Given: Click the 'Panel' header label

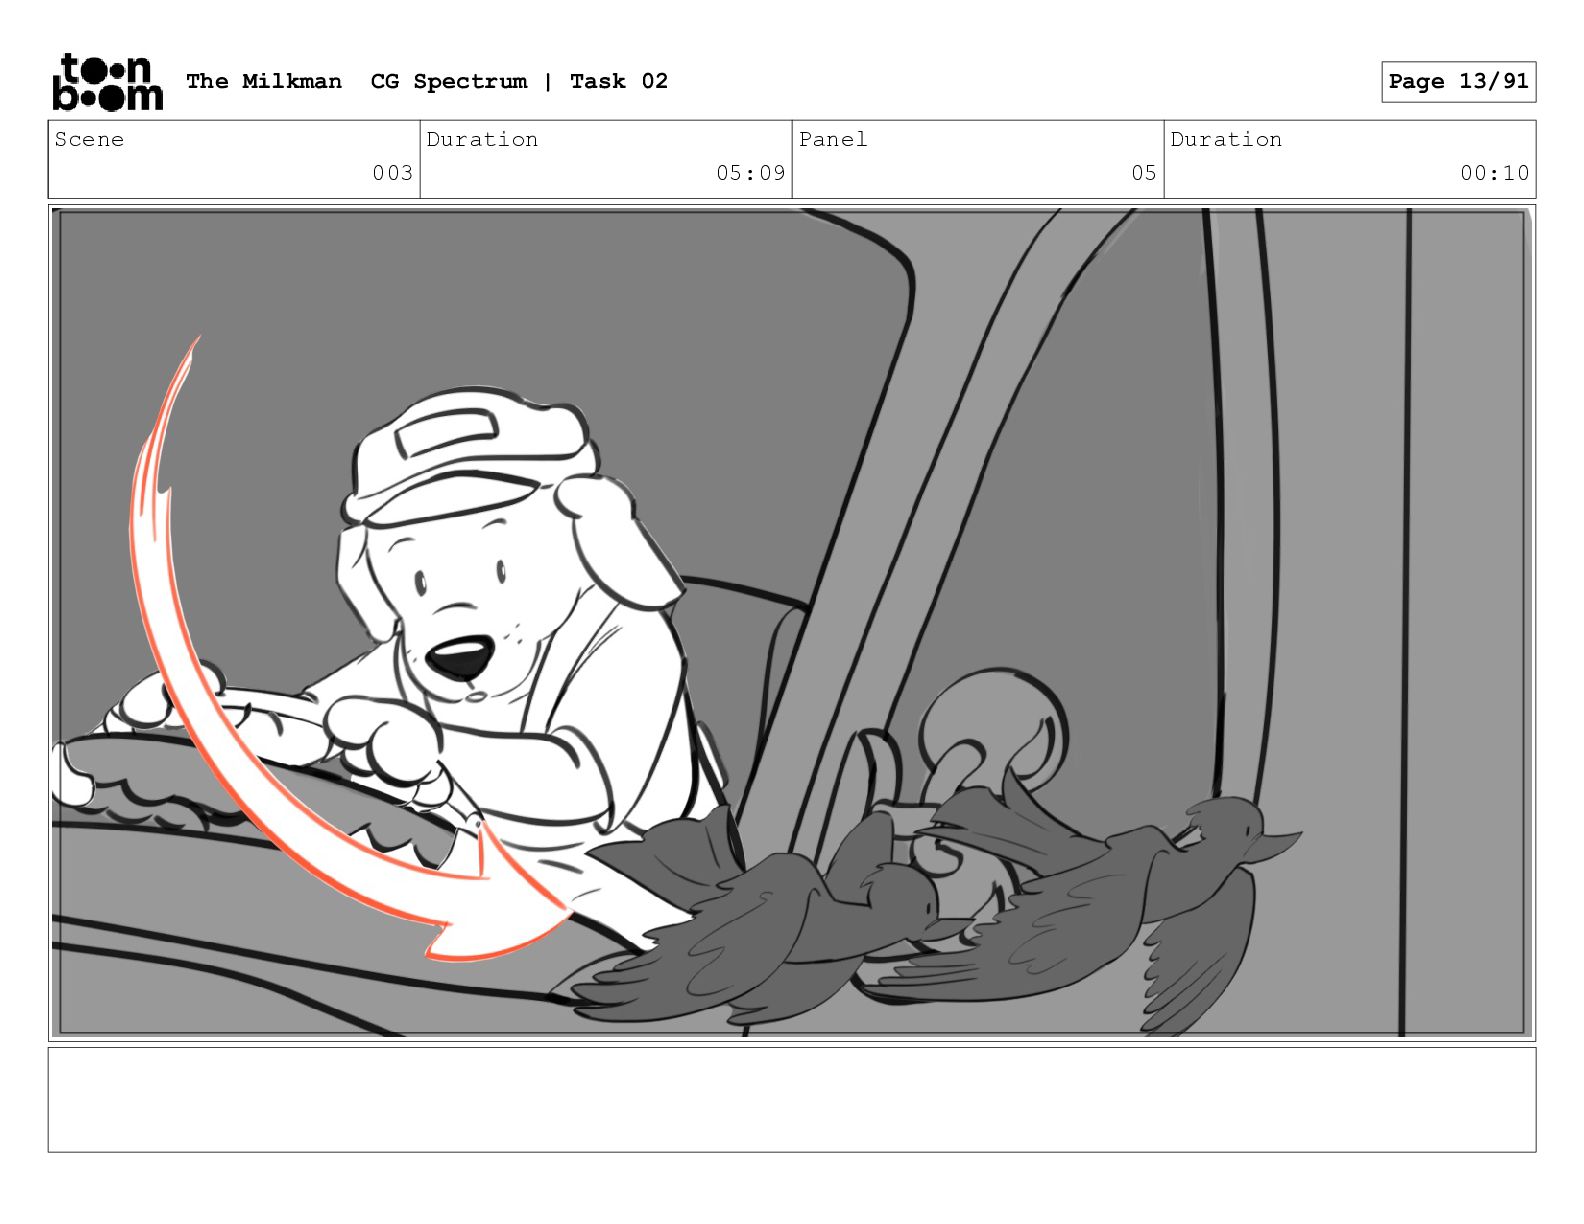Looking at the screenshot, I should click(x=832, y=139).
